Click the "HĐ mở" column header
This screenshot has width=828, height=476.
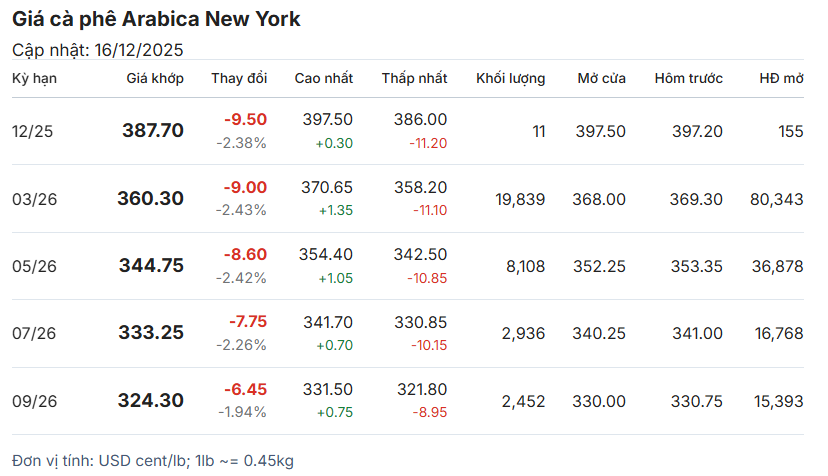781,78
